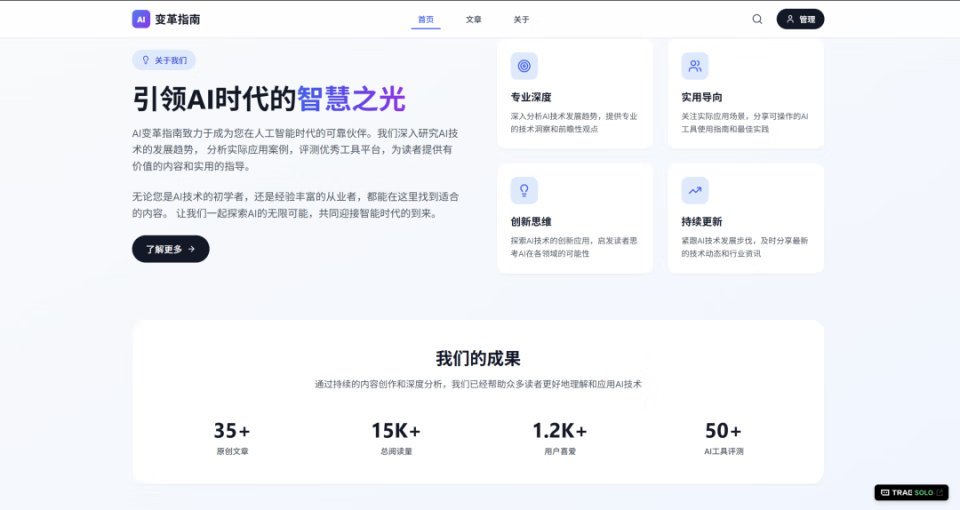Click the 15K+ 总阅读量 statistic
This screenshot has width=960, height=510.
[396, 438]
